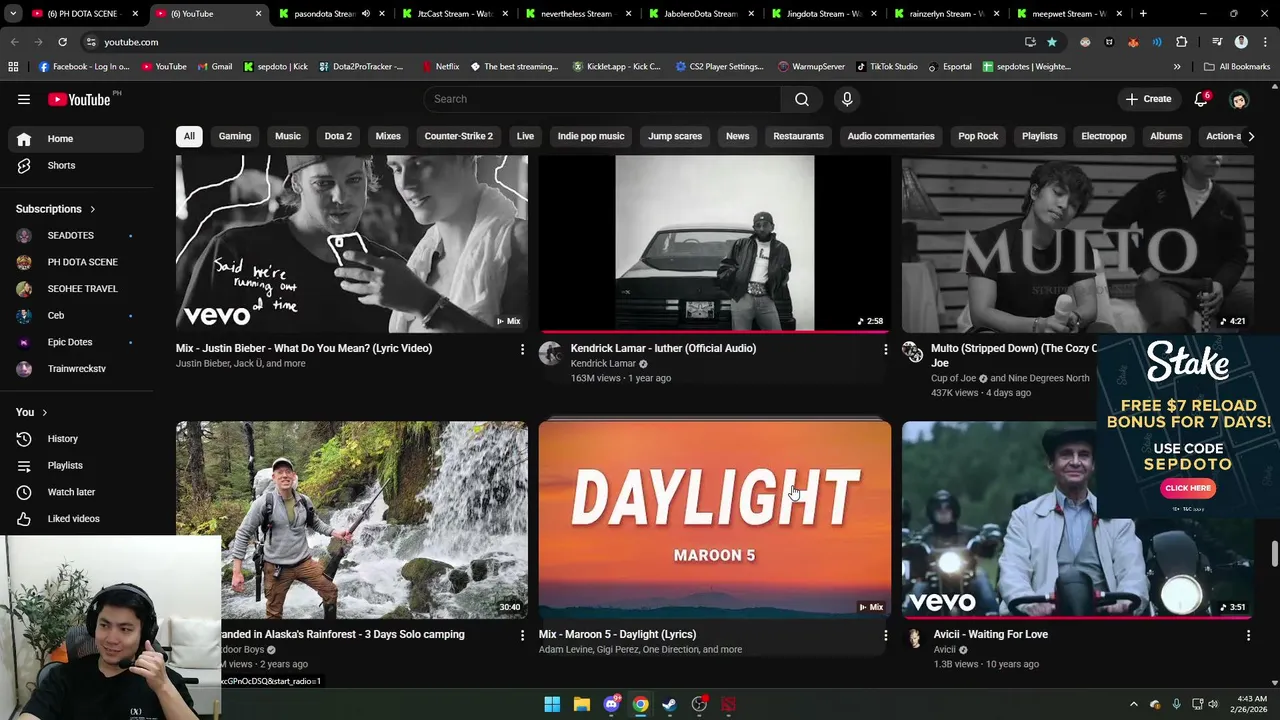Viewport: 1280px width, 720px height.
Task: Expand the Subscriptions section
Action: click(56, 209)
